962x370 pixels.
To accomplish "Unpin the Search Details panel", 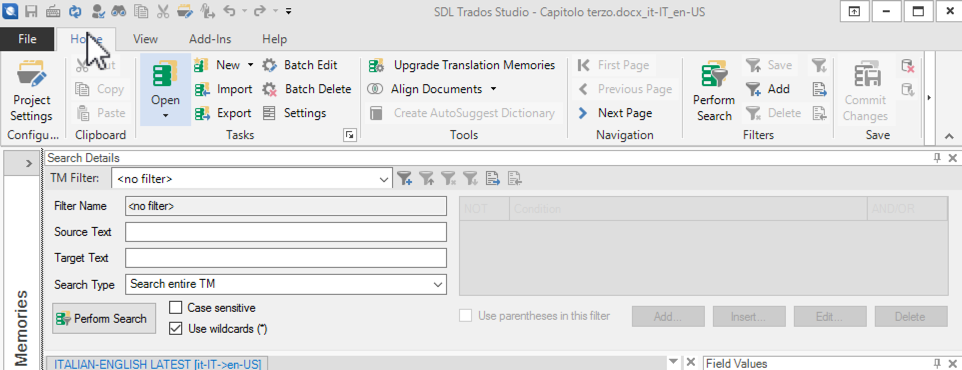I will 937,158.
